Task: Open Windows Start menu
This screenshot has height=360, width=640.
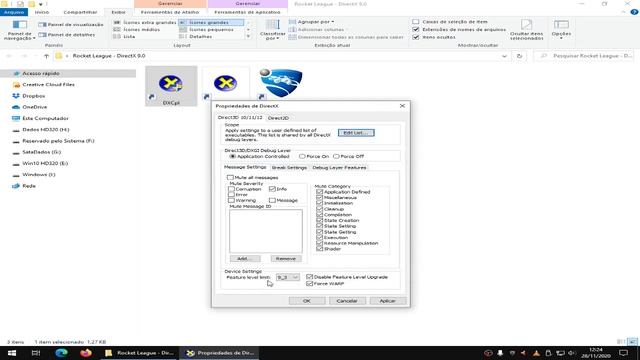Action: [x=11, y=353]
